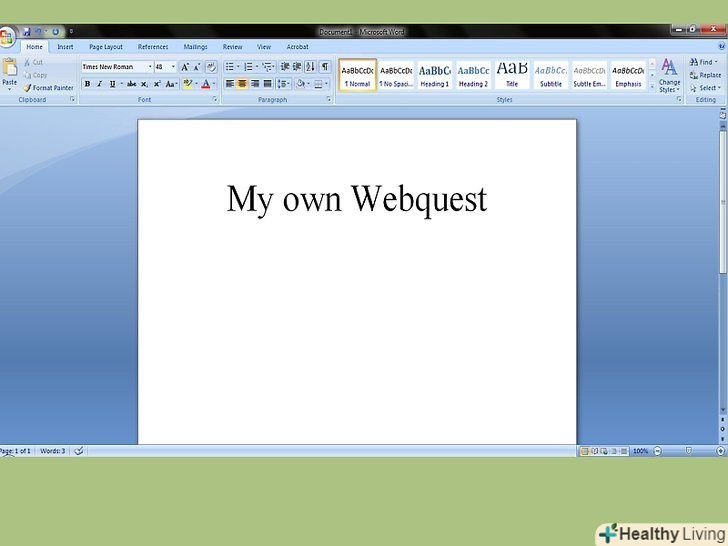
Task: Align text right
Action: pyautogui.click(x=255, y=84)
